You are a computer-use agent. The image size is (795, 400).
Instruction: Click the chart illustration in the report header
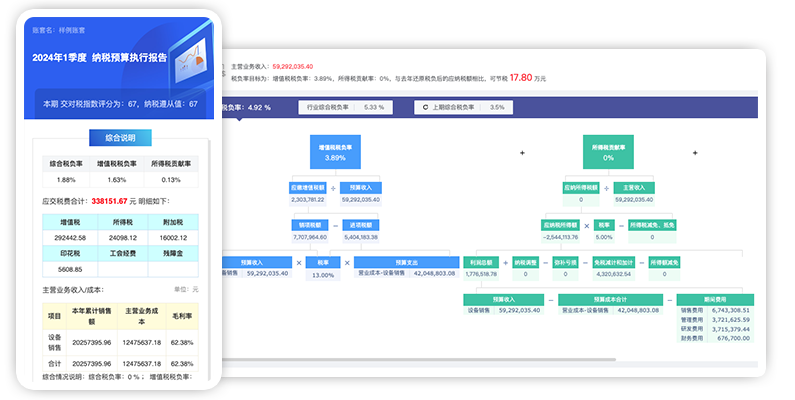coord(191,60)
